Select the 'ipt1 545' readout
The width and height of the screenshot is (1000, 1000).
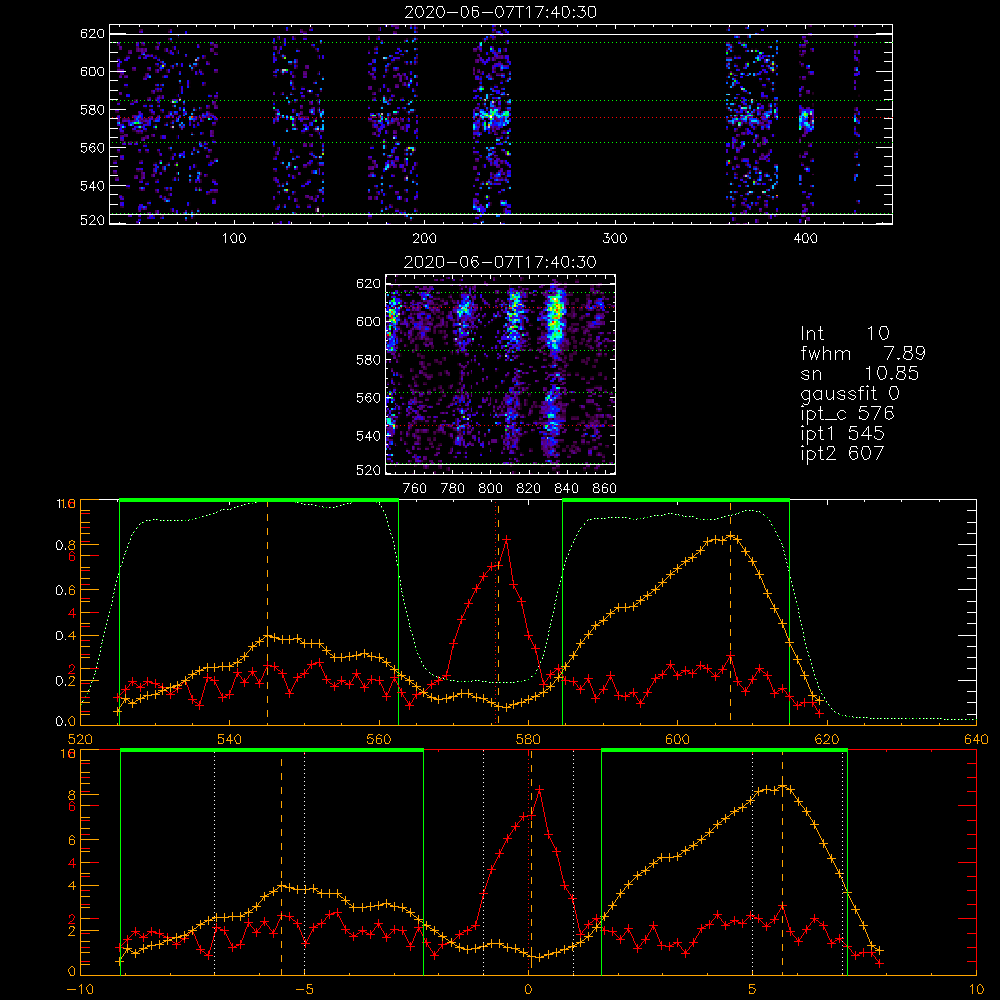[842, 434]
